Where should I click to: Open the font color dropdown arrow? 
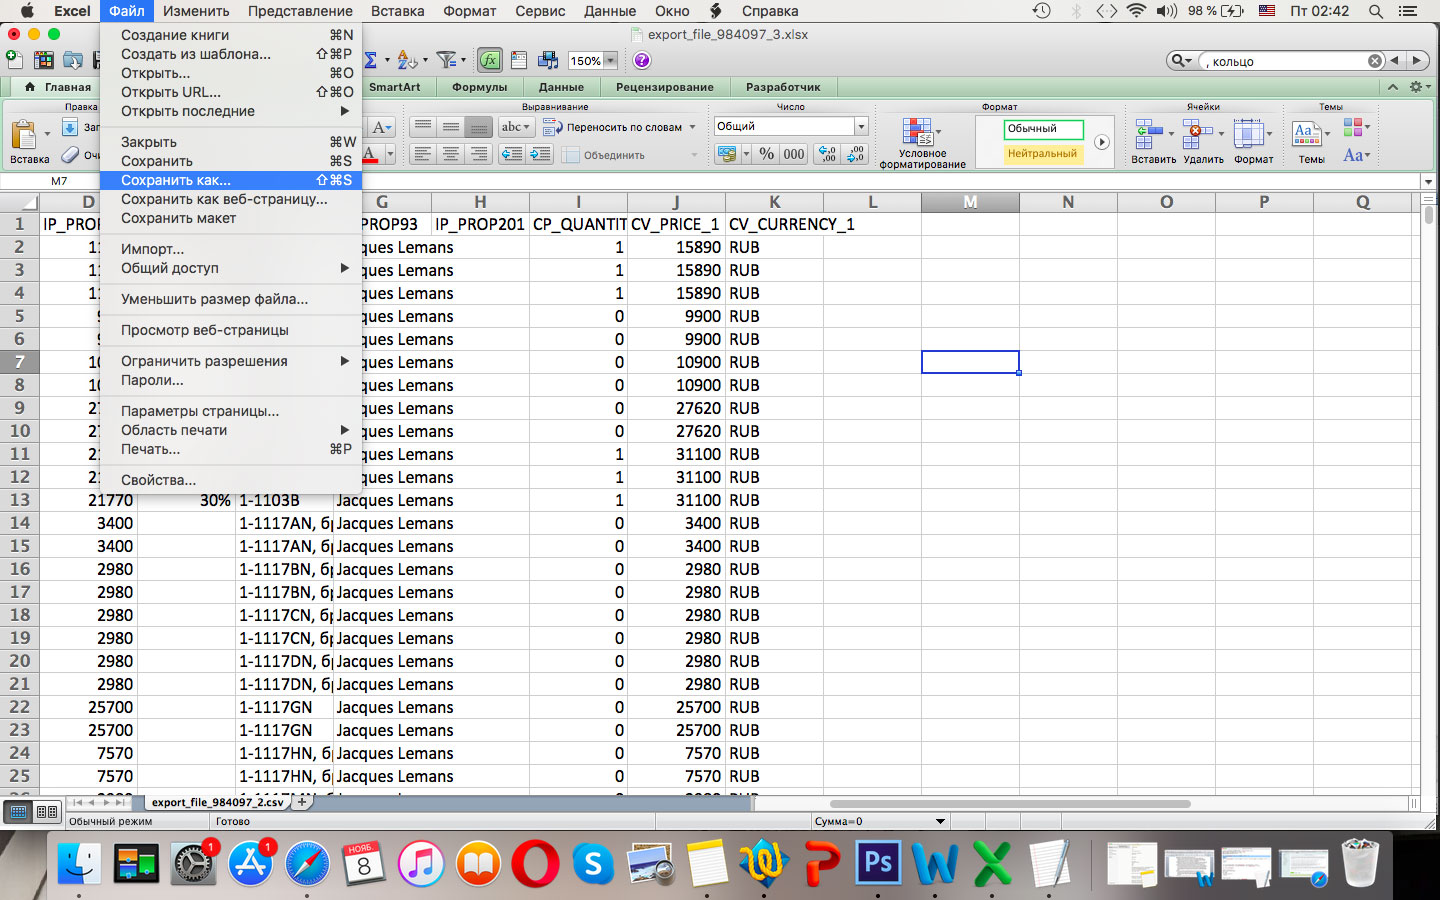coord(390,154)
